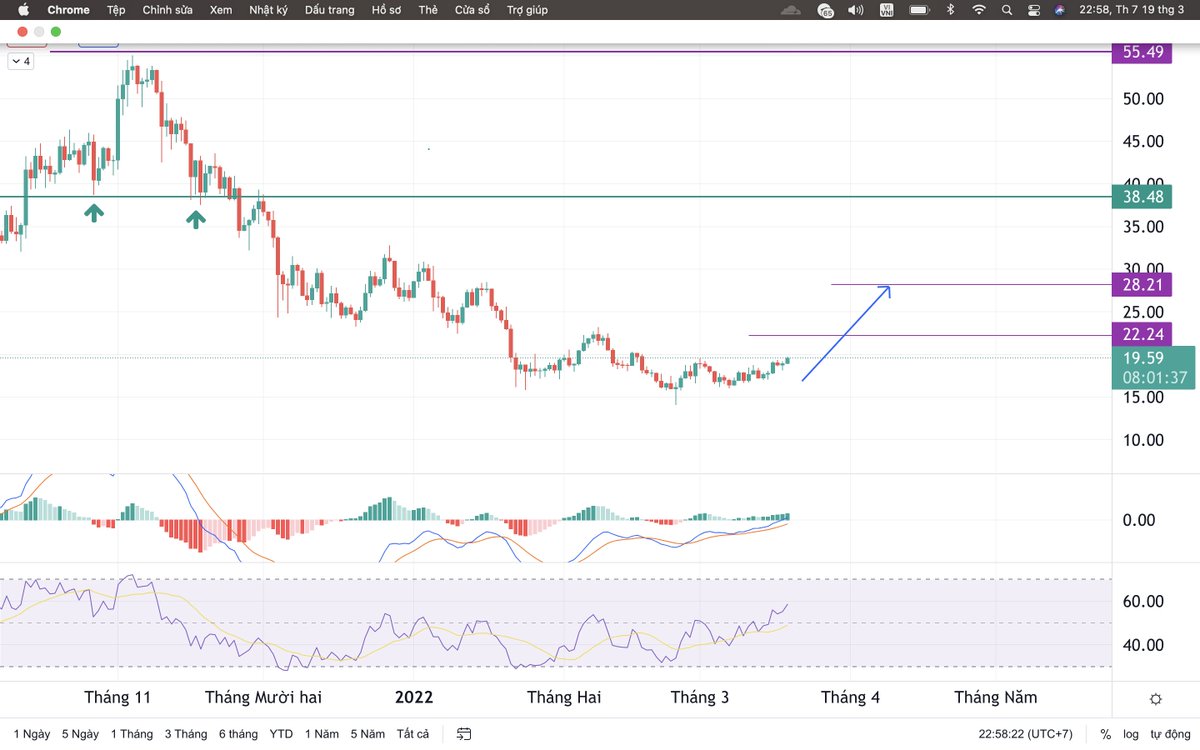Click the Tháng 4 axis label
Image resolution: width=1200 pixels, height=750 pixels.
[850, 697]
